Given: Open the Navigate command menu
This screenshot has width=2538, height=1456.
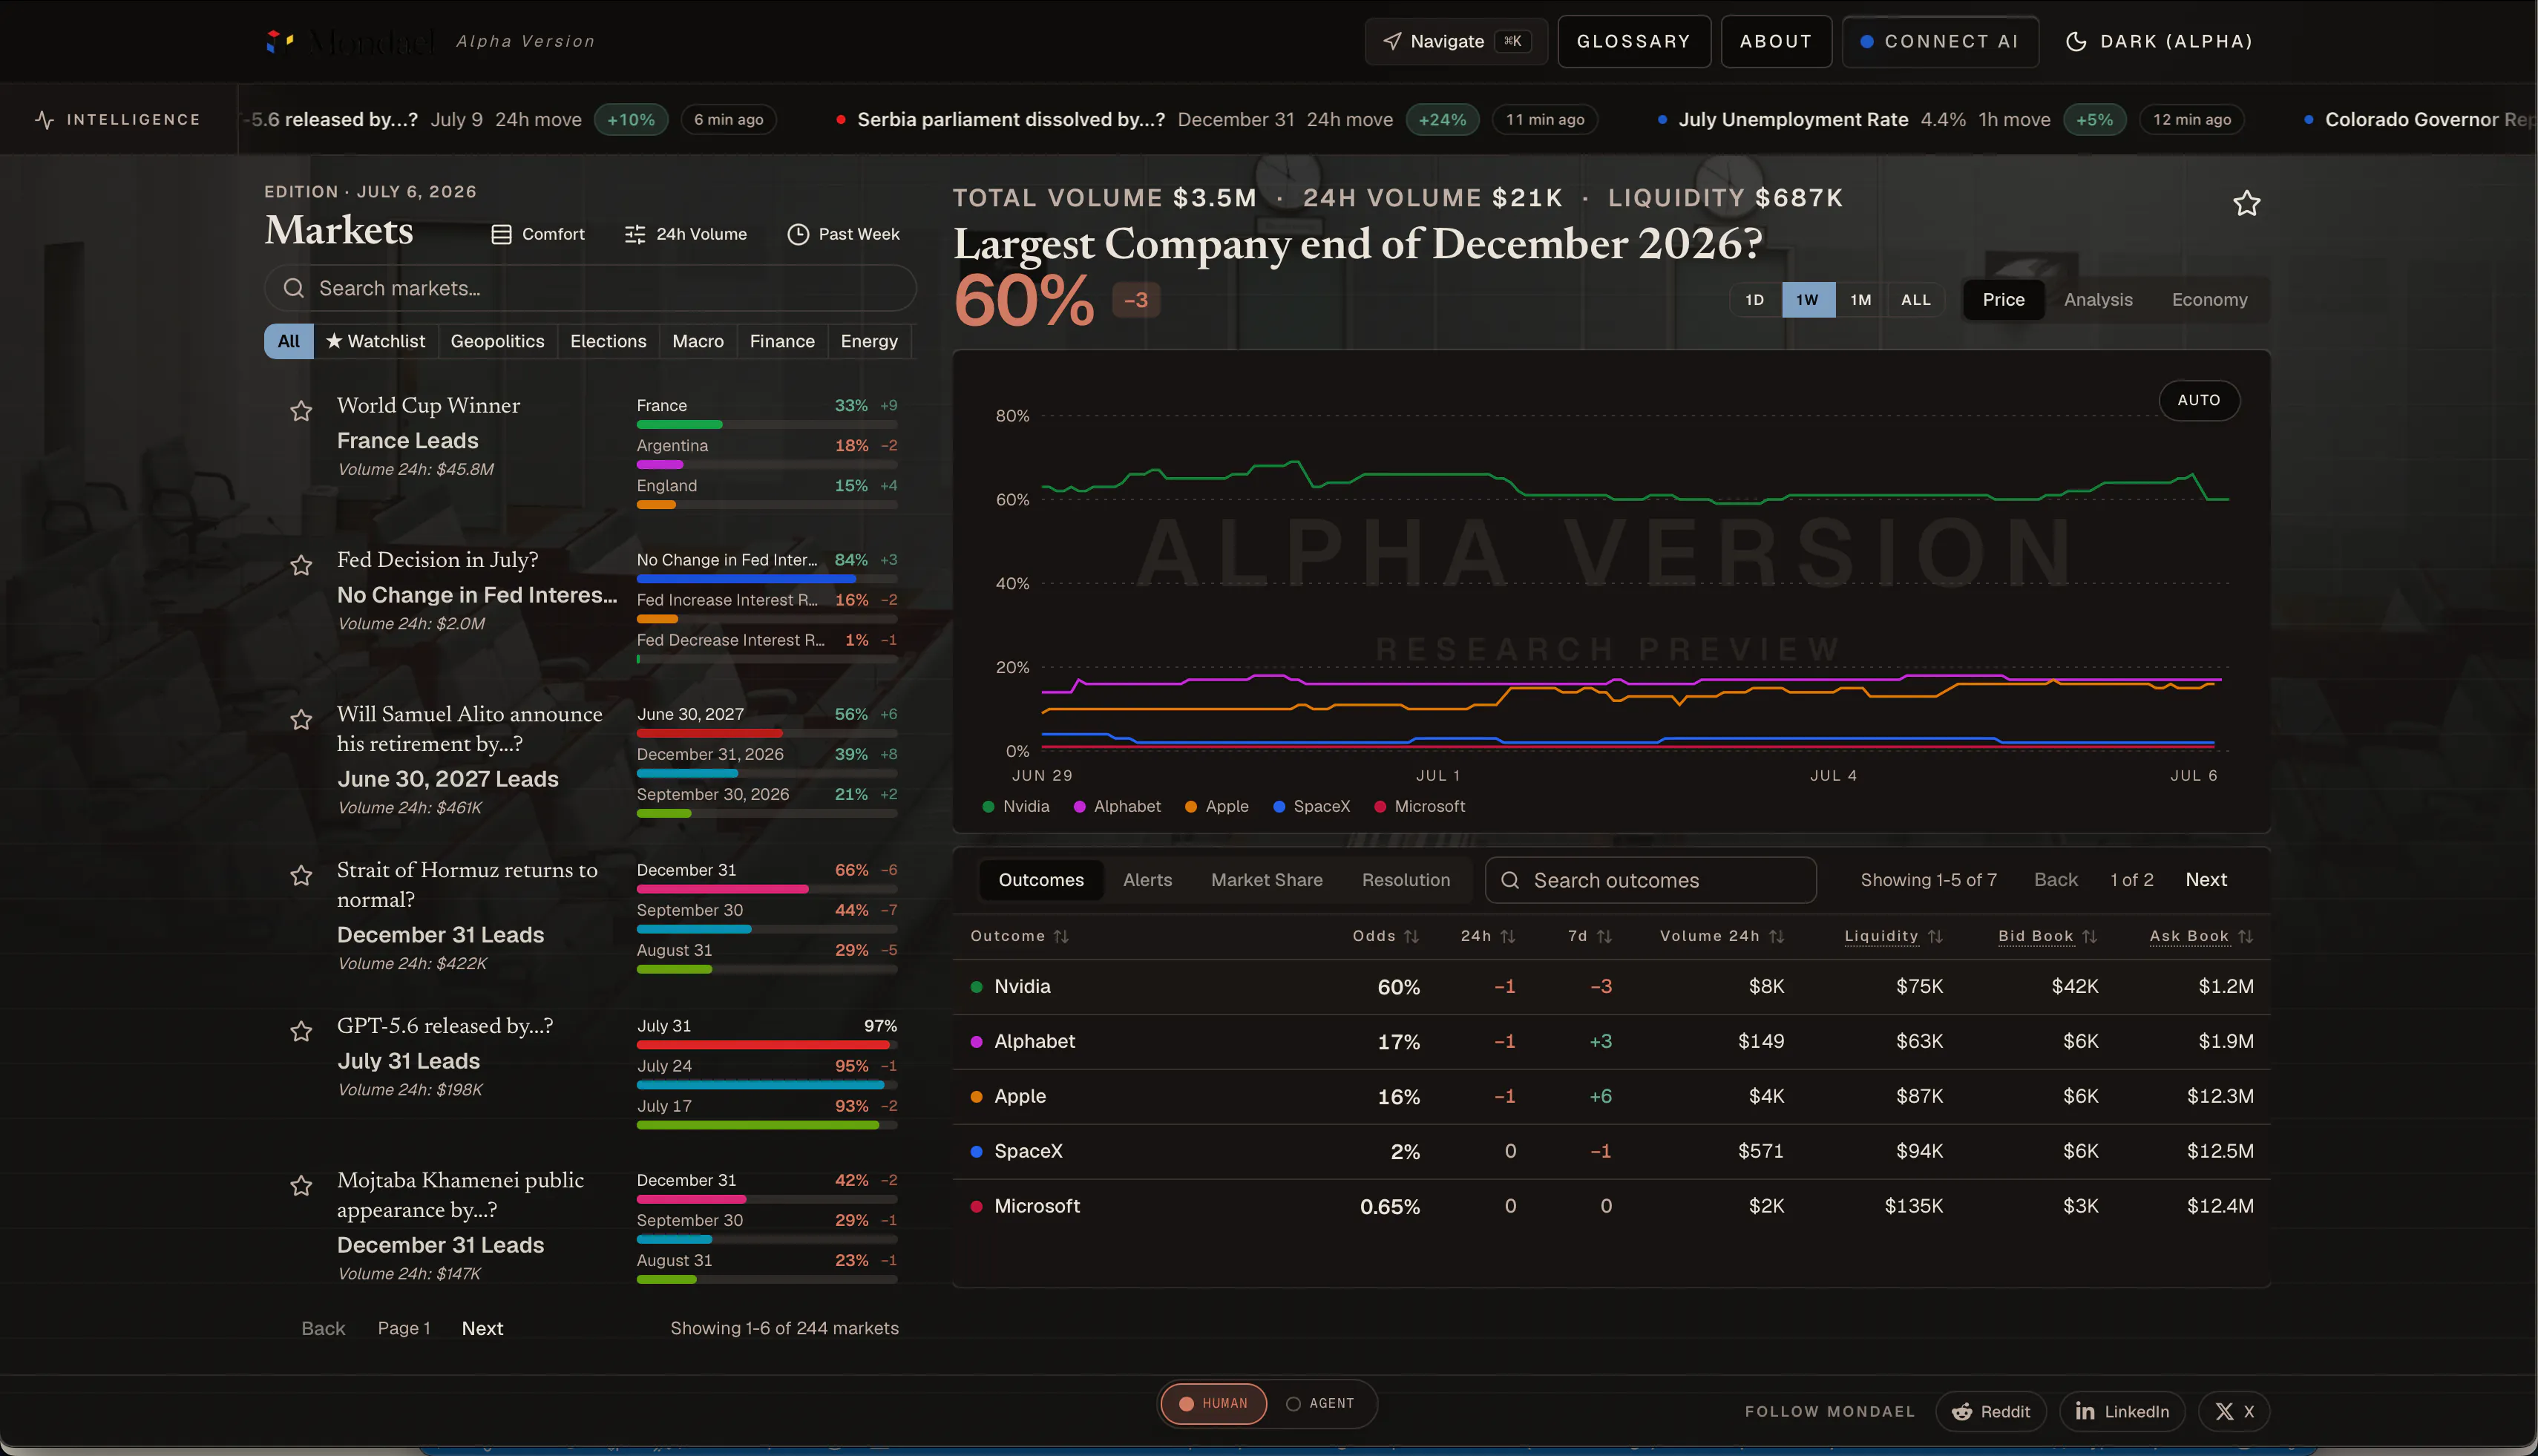Looking at the screenshot, I should (1456, 41).
